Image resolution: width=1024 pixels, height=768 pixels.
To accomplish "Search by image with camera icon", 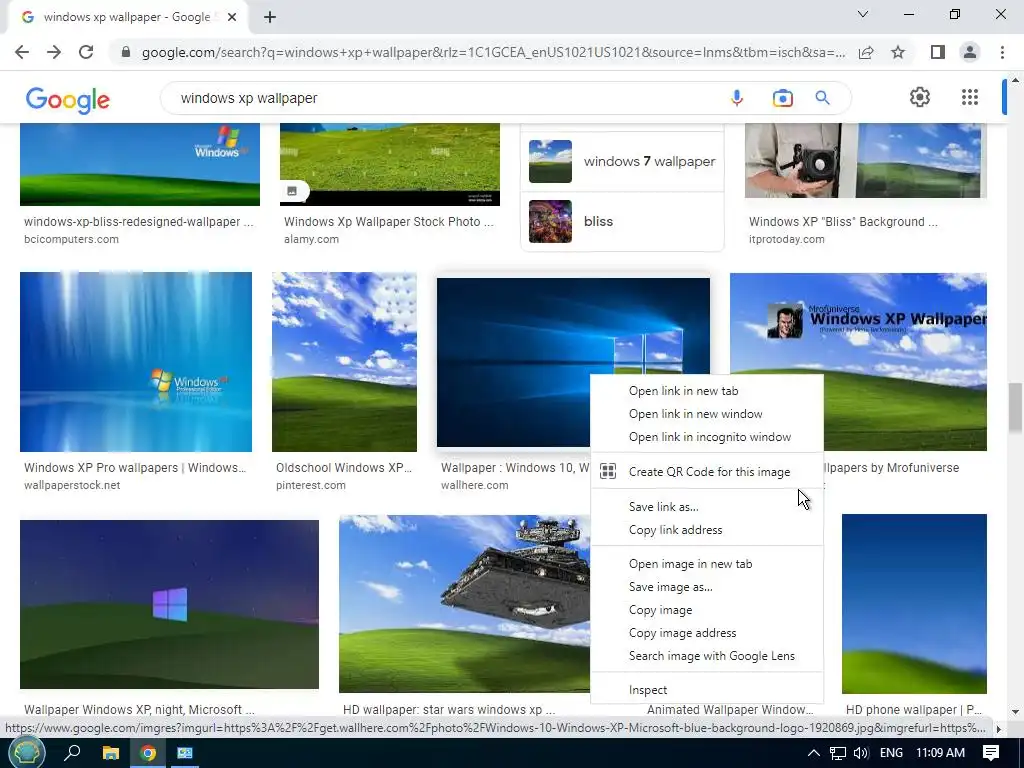I will point(782,98).
